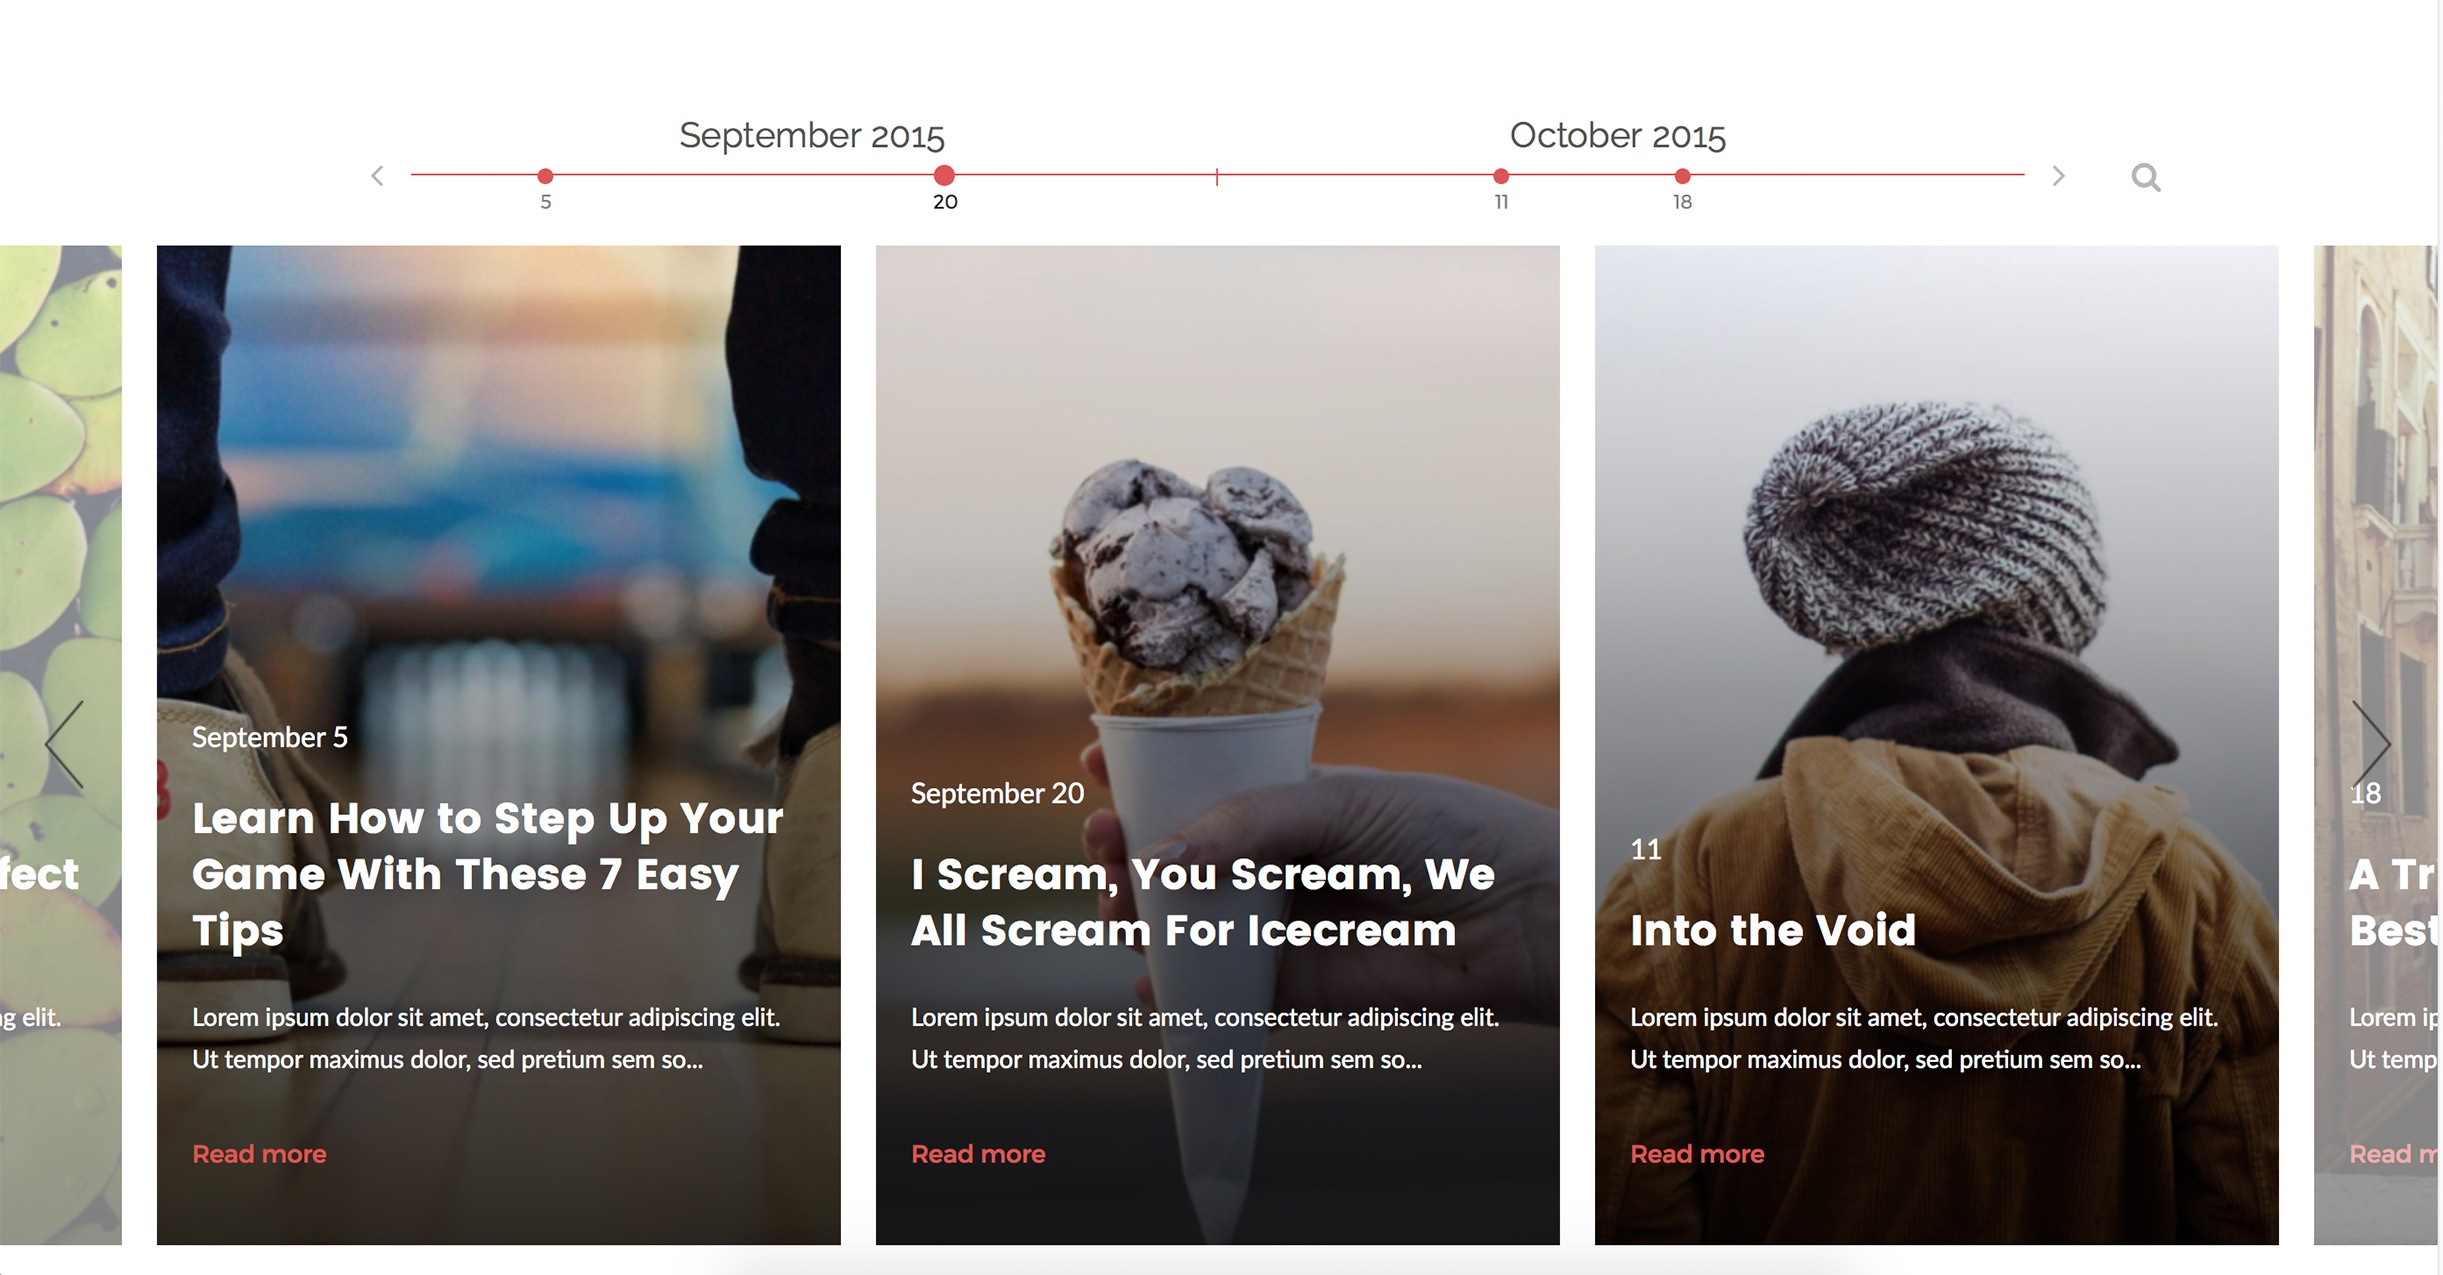
Task: Select the October 11 timeline dot
Action: point(1501,176)
